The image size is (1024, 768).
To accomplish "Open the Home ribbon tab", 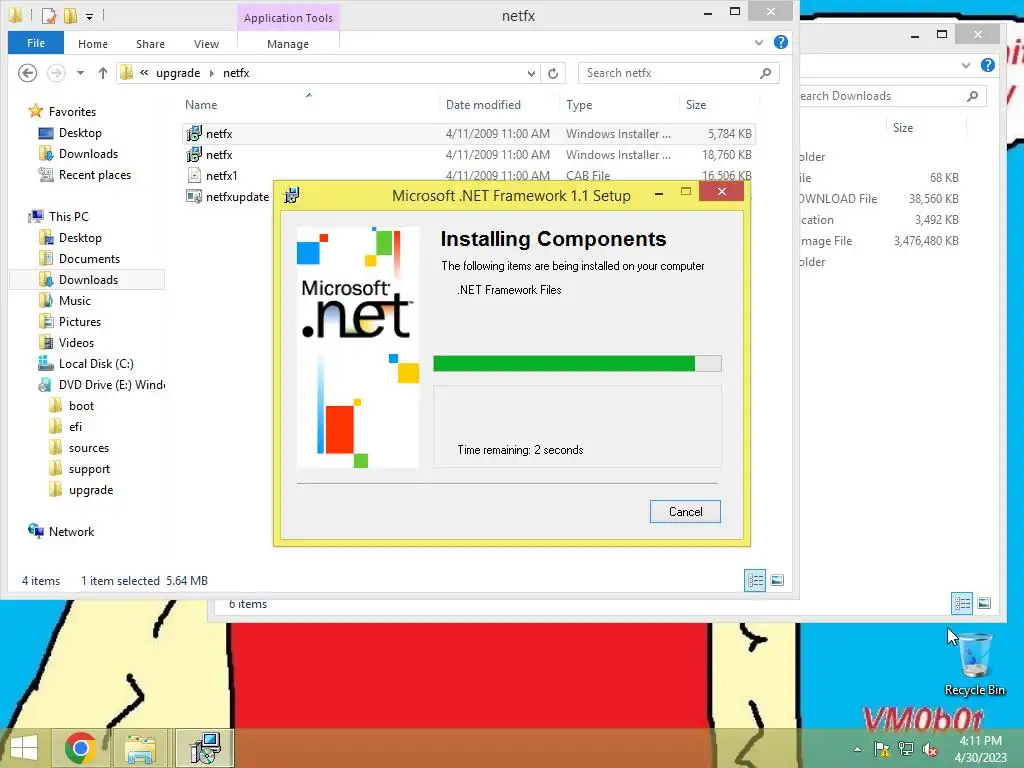I will pos(93,44).
